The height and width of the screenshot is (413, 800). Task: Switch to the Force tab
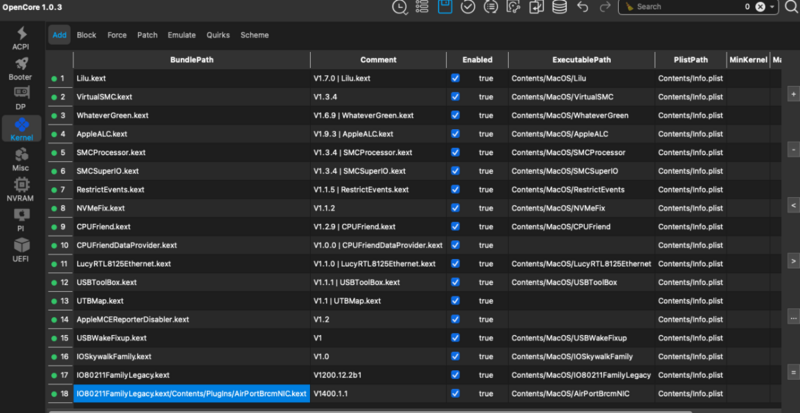pyautogui.click(x=117, y=35)
